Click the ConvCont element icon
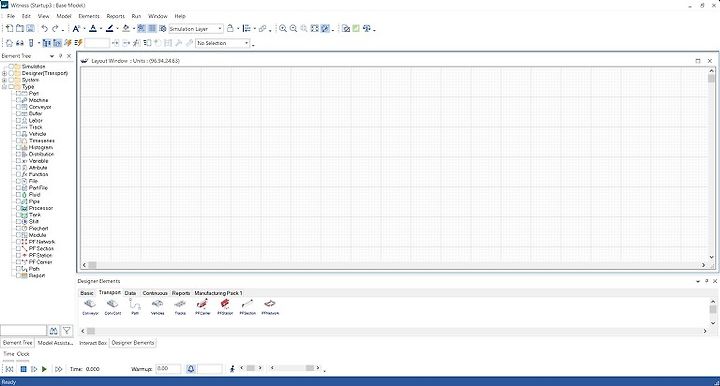720x386 pixels. [112, 304]
